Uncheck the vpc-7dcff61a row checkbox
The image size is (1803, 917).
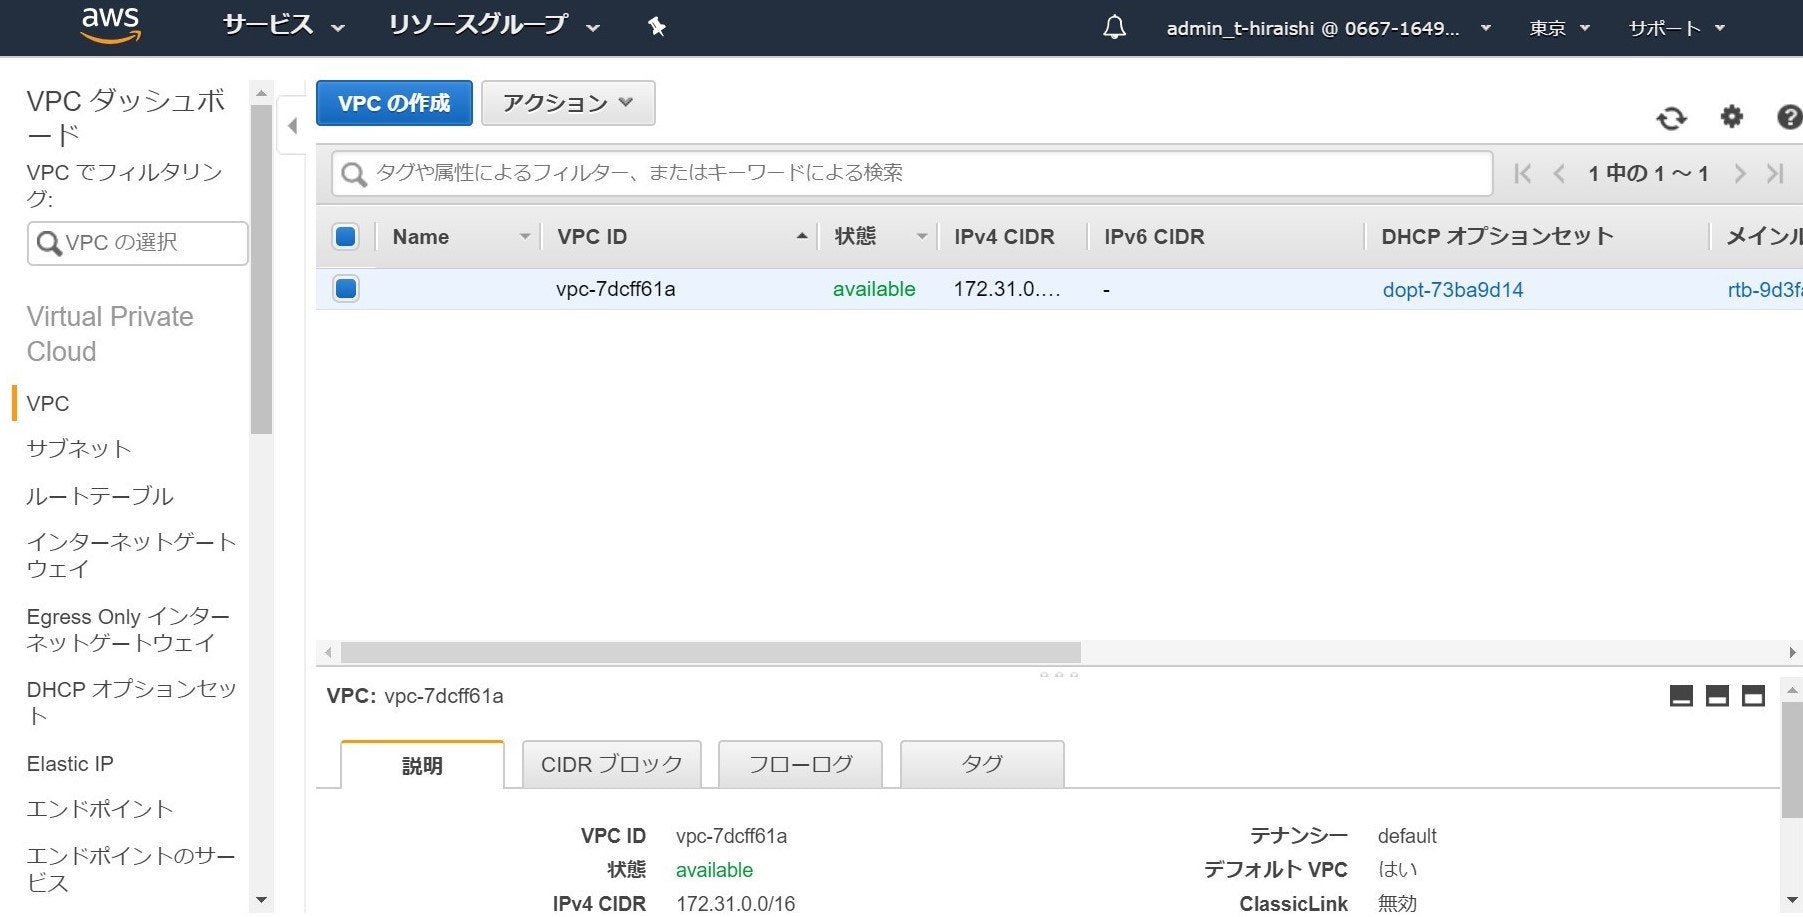point(346,289)
